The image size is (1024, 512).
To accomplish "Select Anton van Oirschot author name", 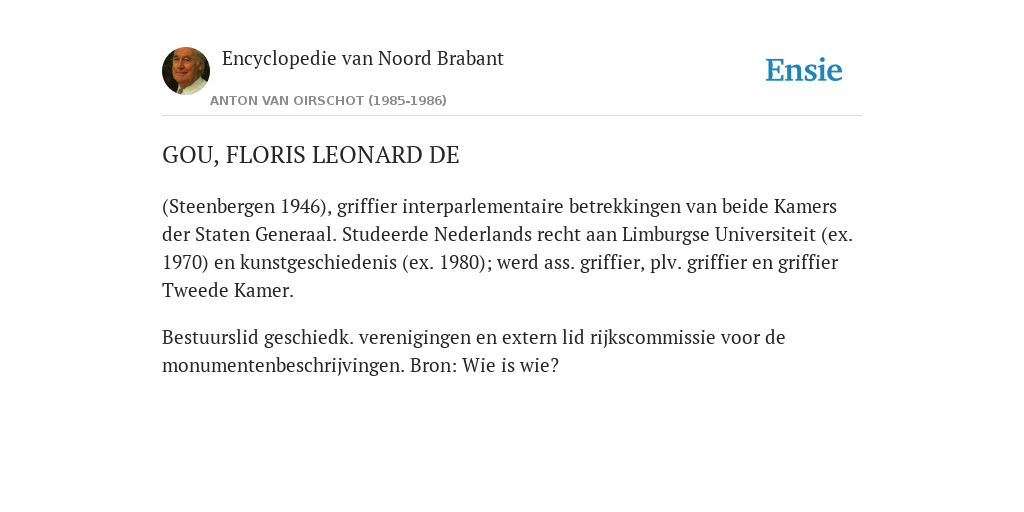I will (287, 101).
